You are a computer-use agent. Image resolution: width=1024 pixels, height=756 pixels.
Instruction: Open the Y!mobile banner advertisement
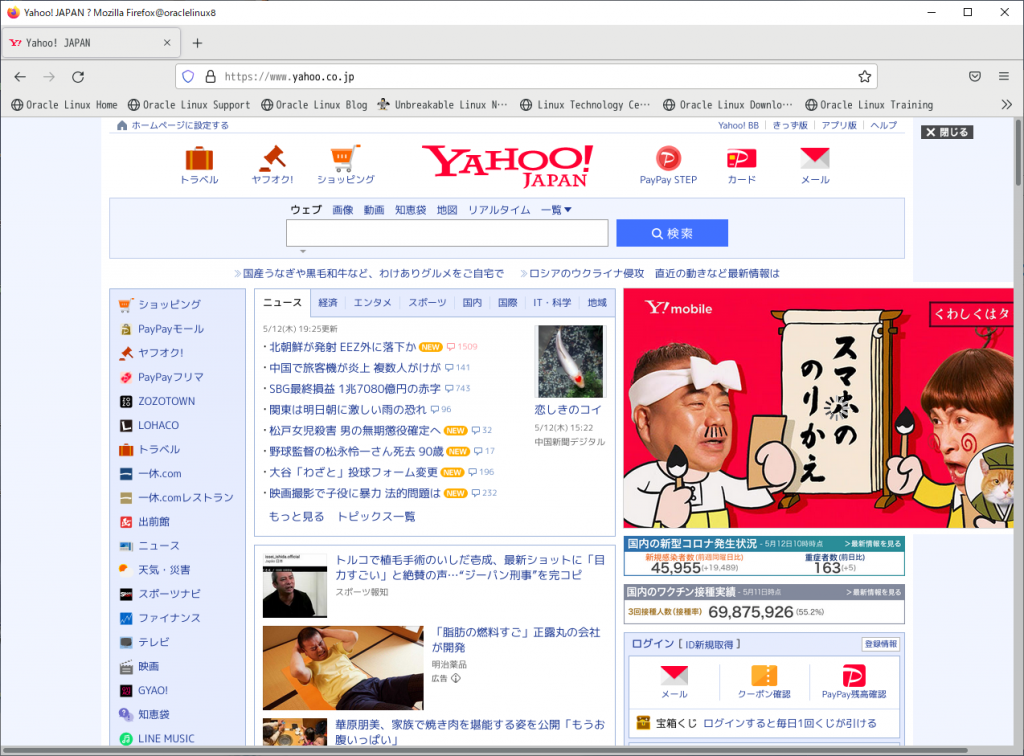(818, 408)
